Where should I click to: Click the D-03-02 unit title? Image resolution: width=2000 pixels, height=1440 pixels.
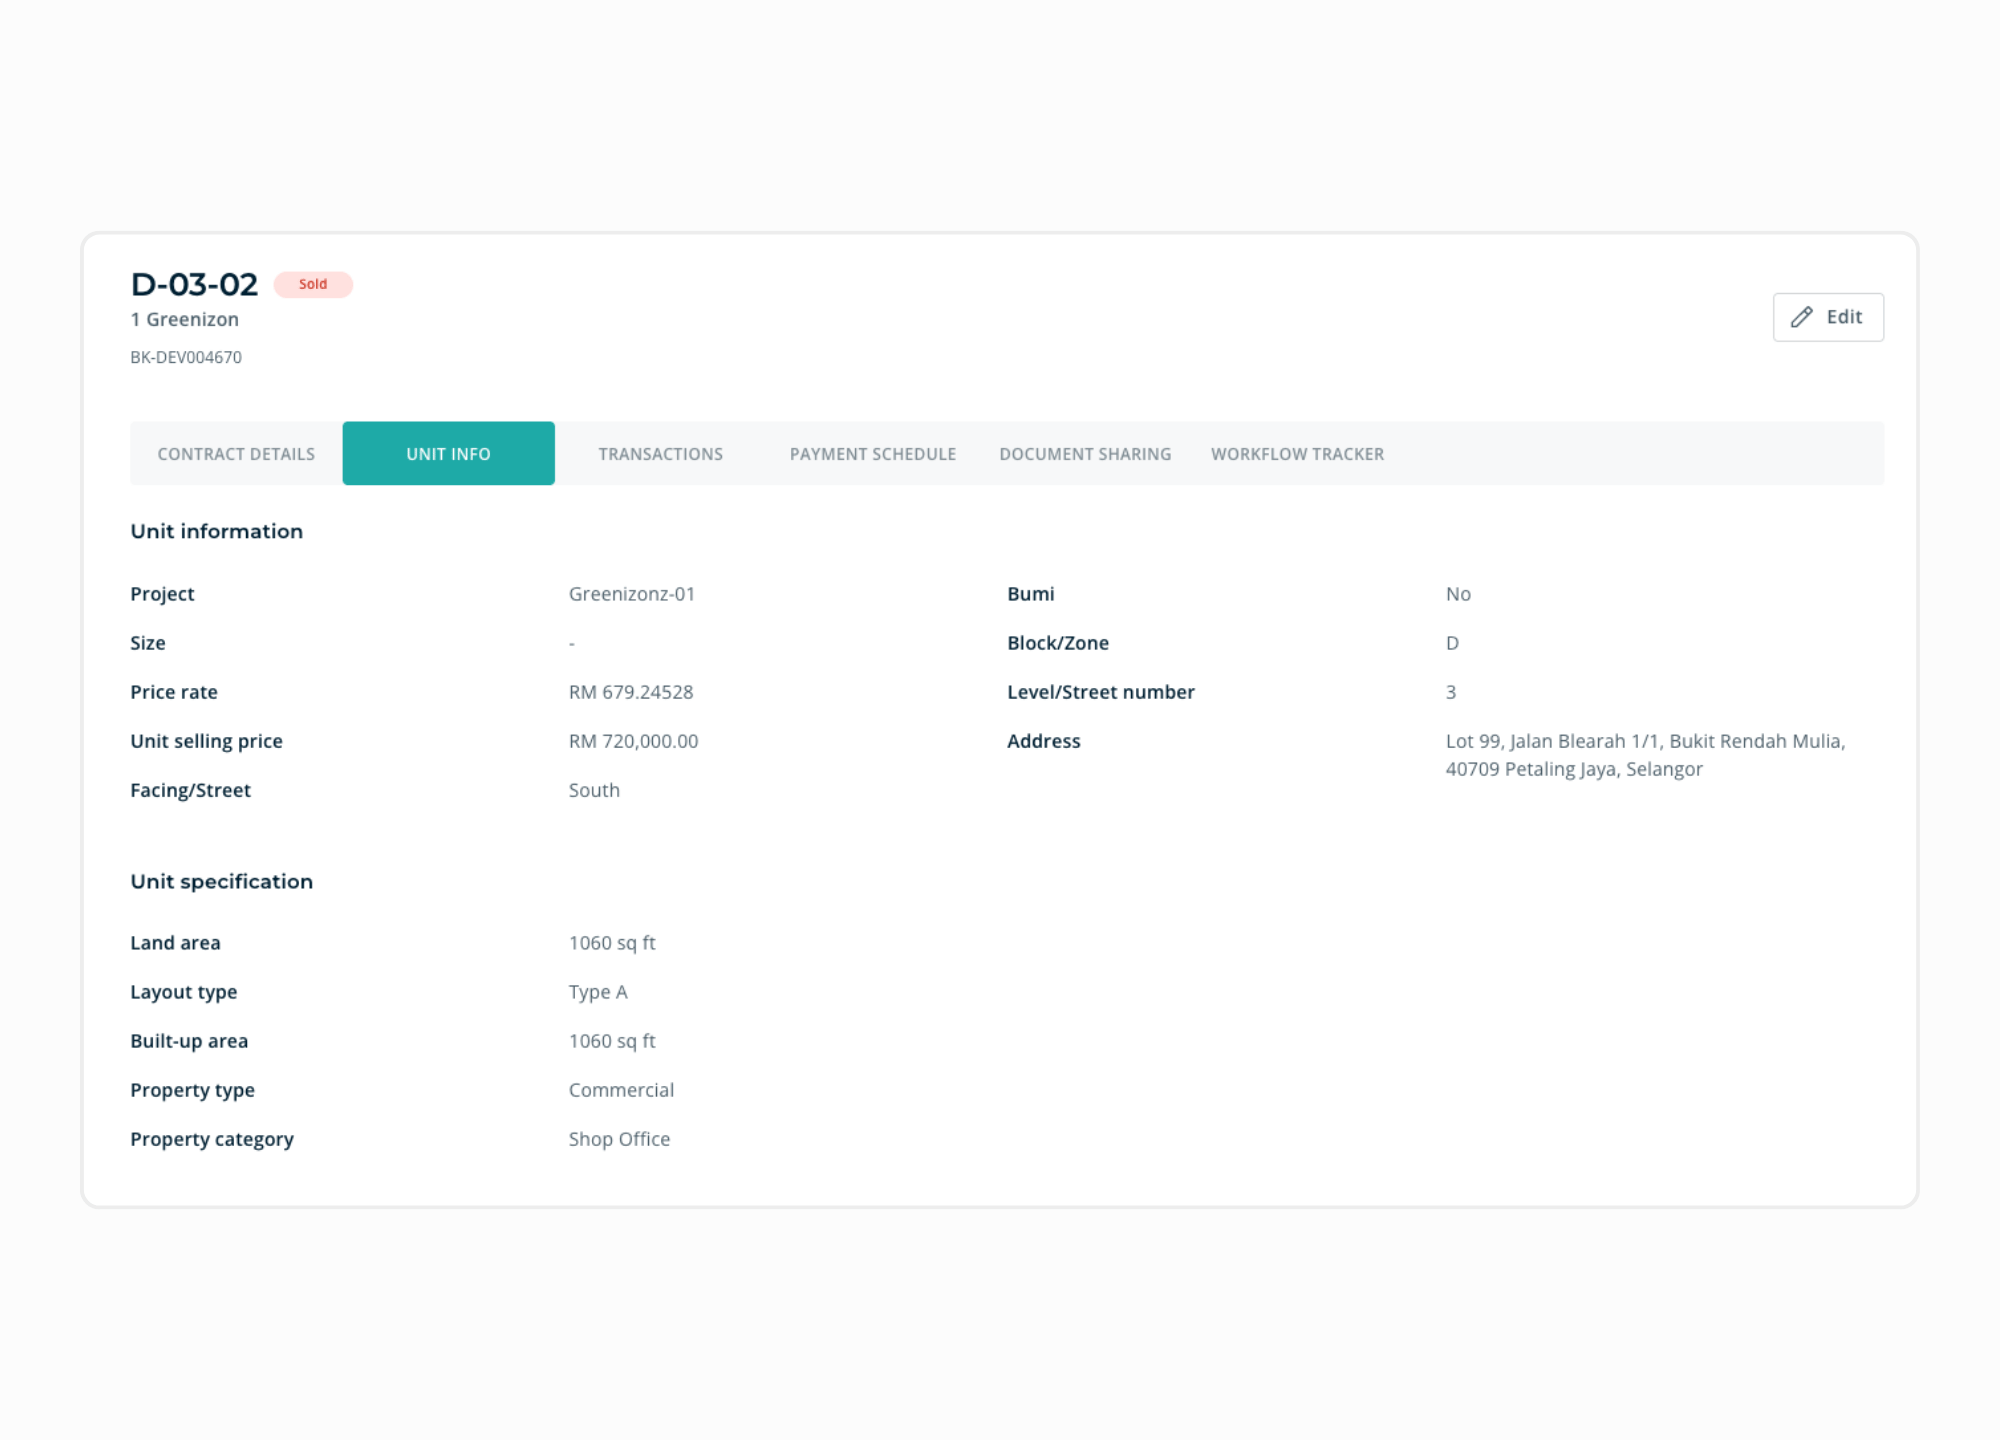click(x=194, y=284)
